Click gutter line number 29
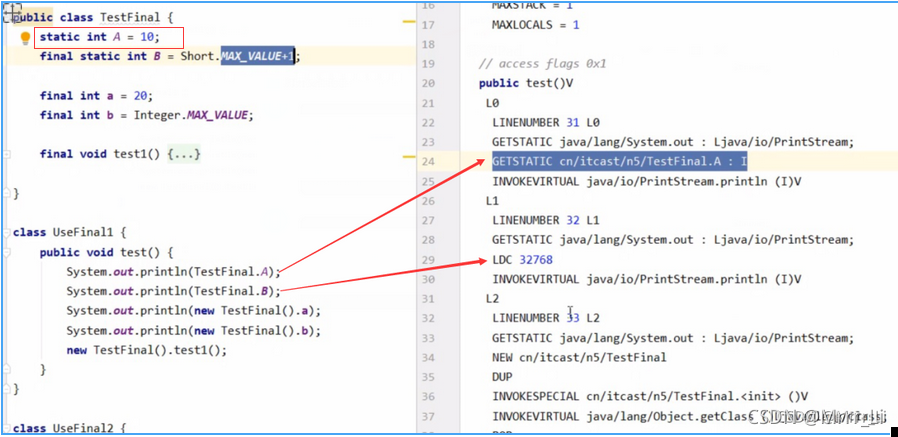Screen dimensions: 898x437 pyautogui.click(x=428, y=259)
